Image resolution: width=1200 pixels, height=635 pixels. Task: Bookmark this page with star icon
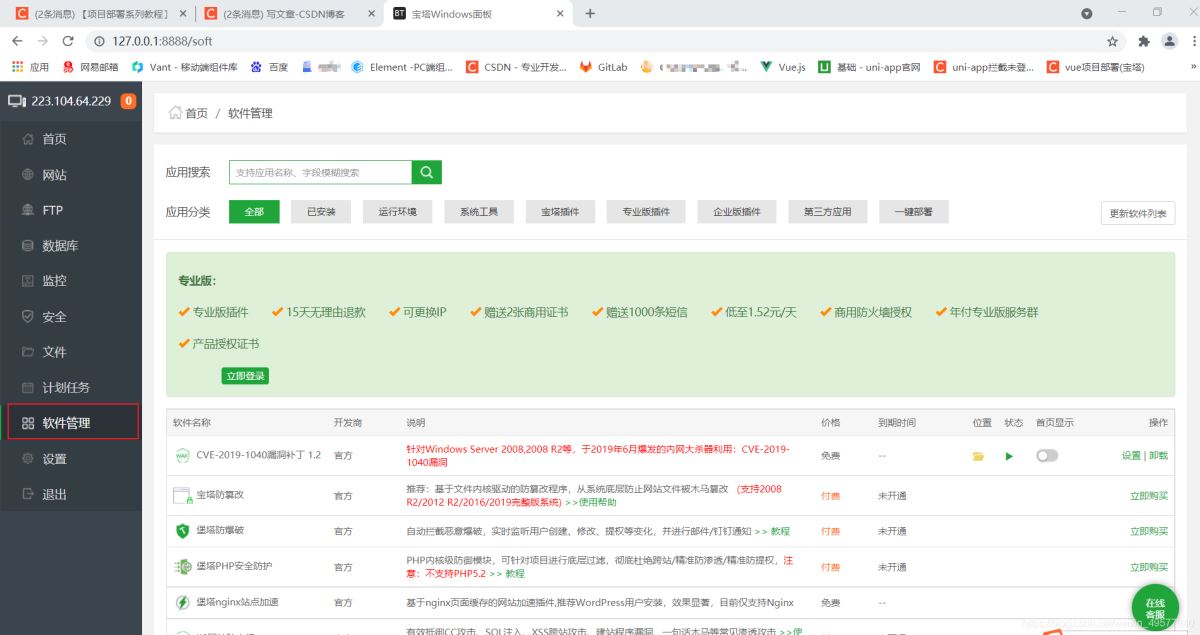click(1112, 41)
